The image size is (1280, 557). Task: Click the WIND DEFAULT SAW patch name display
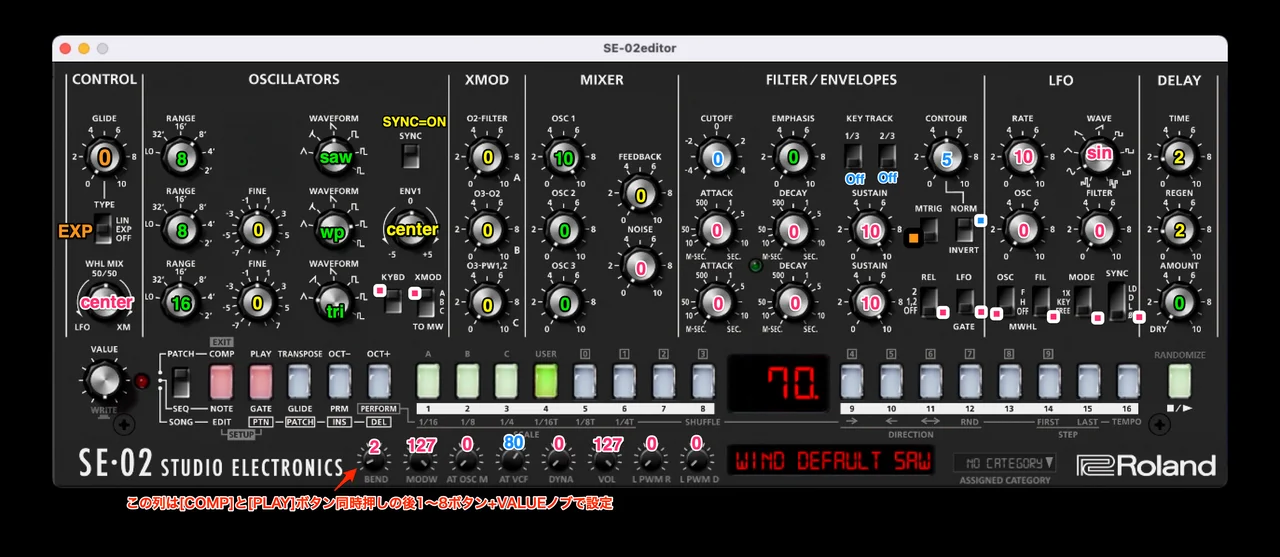tap(833, 462)
